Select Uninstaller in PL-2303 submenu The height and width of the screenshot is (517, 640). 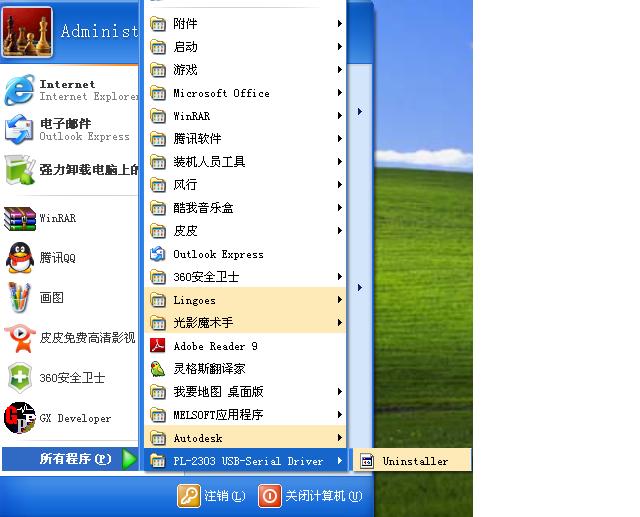tap(414, 461)
